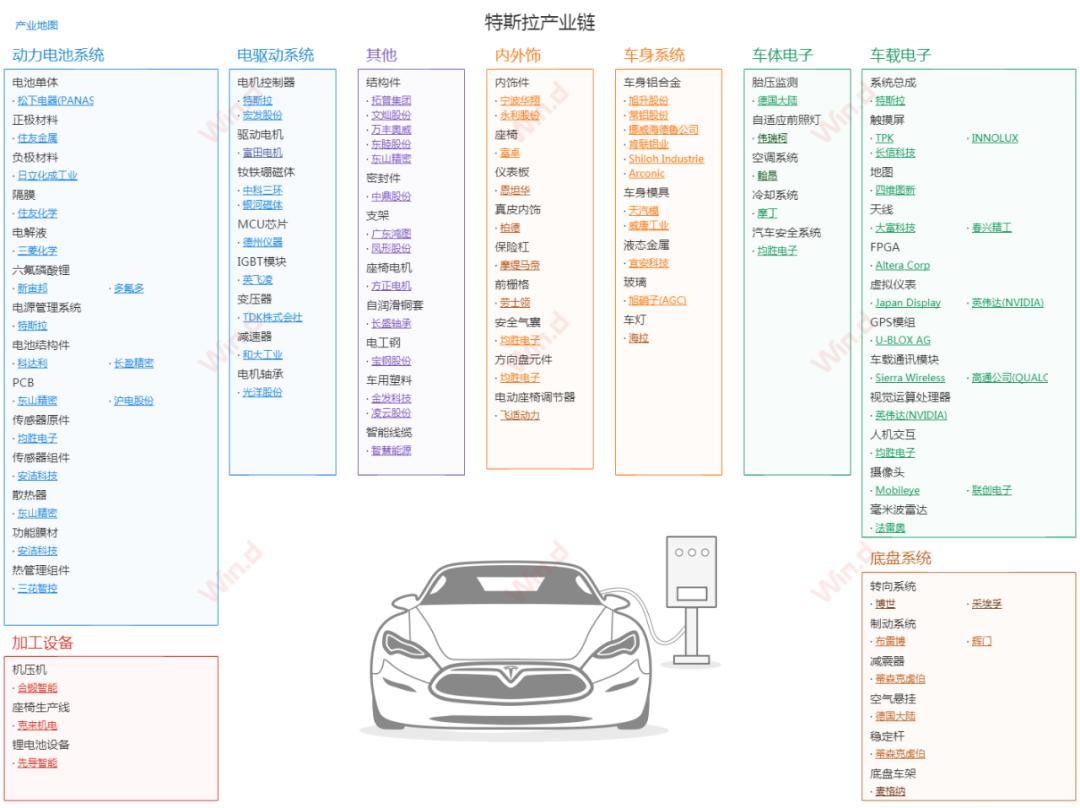Click 博世 under 转向系统
Image resolution: width=1080 pixels, height=808 pixels.
click(885, 604)
